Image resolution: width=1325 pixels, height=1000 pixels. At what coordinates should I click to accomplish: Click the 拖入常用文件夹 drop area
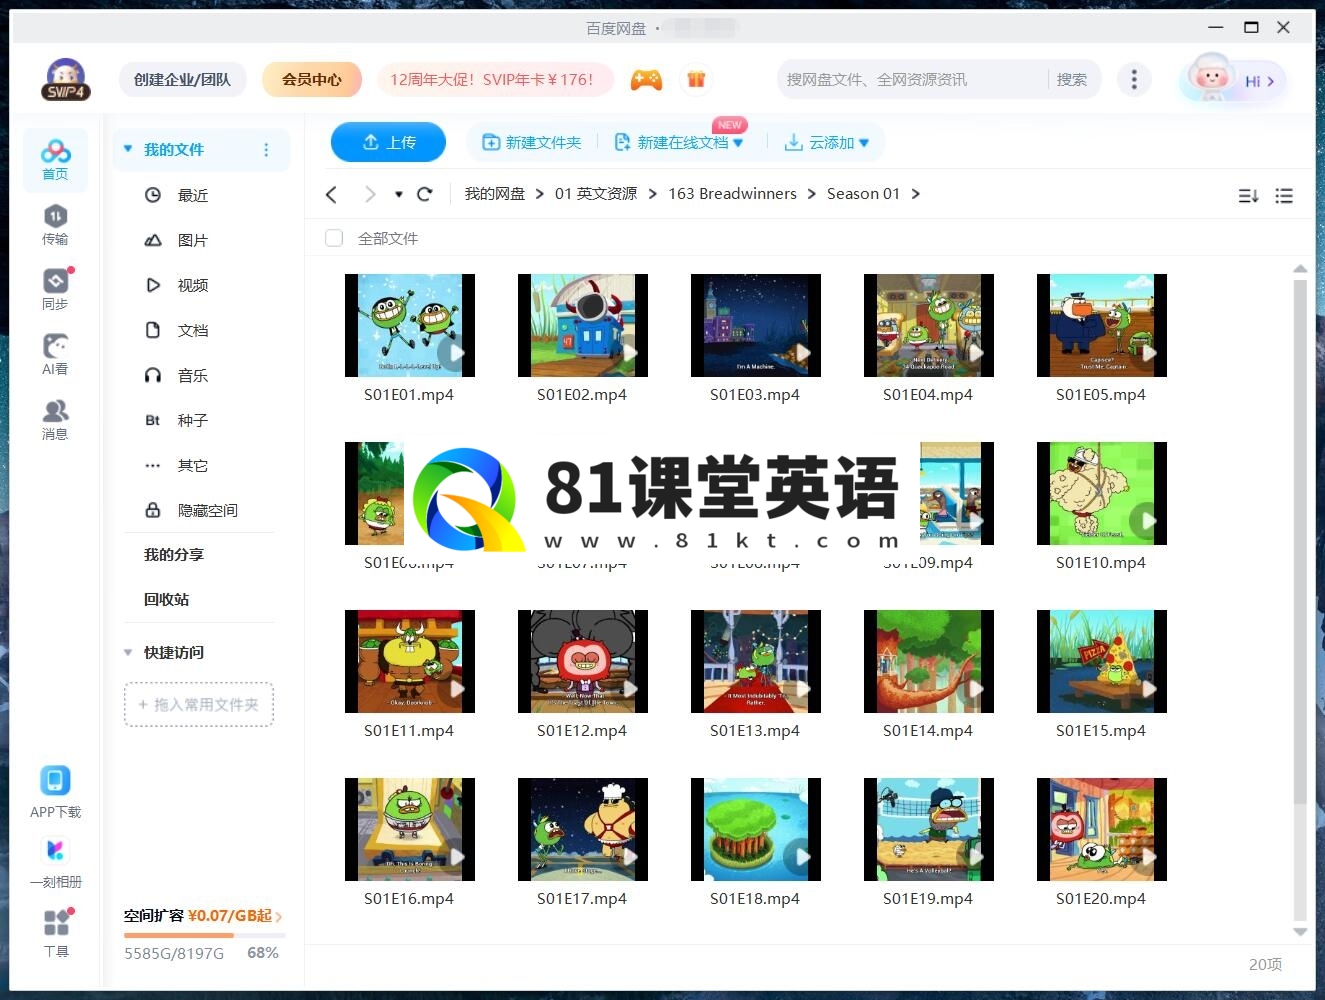(199, 705)
